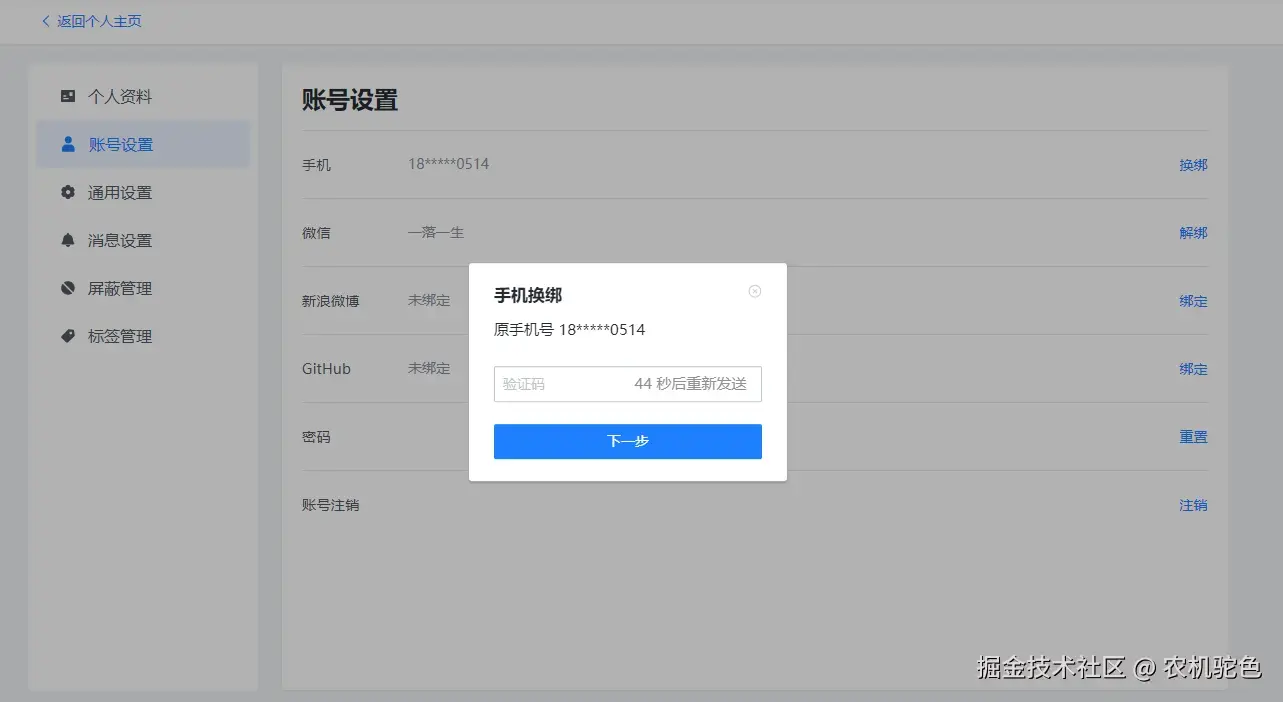Image resolution: width=1283 pixels, height=702 pixels.
Task: Click 注销 in the 账号注销 row
Action: (1193, 505)
